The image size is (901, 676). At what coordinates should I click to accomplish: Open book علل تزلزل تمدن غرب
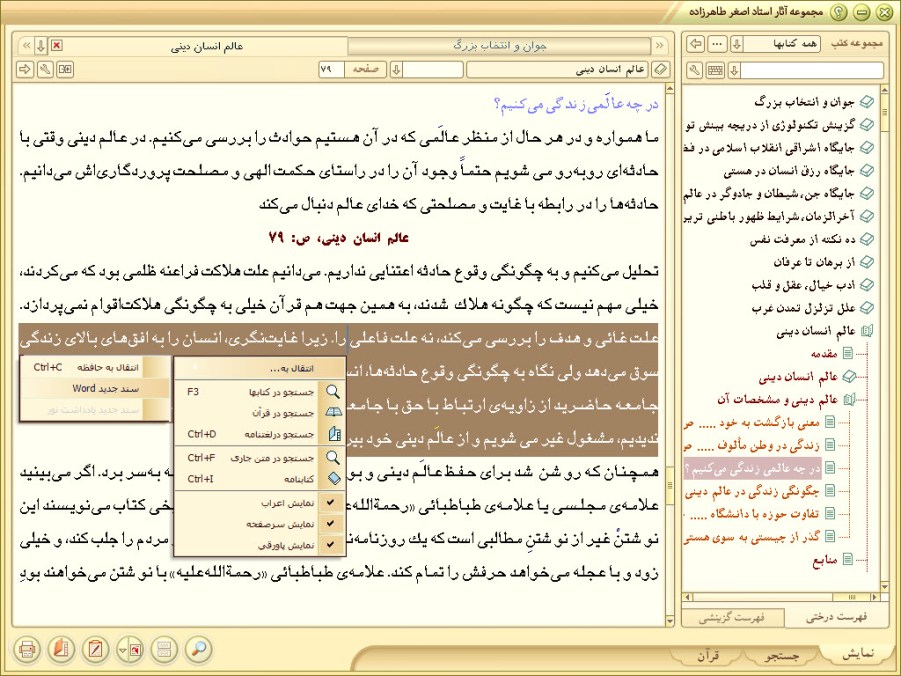(x=803, y=309)
